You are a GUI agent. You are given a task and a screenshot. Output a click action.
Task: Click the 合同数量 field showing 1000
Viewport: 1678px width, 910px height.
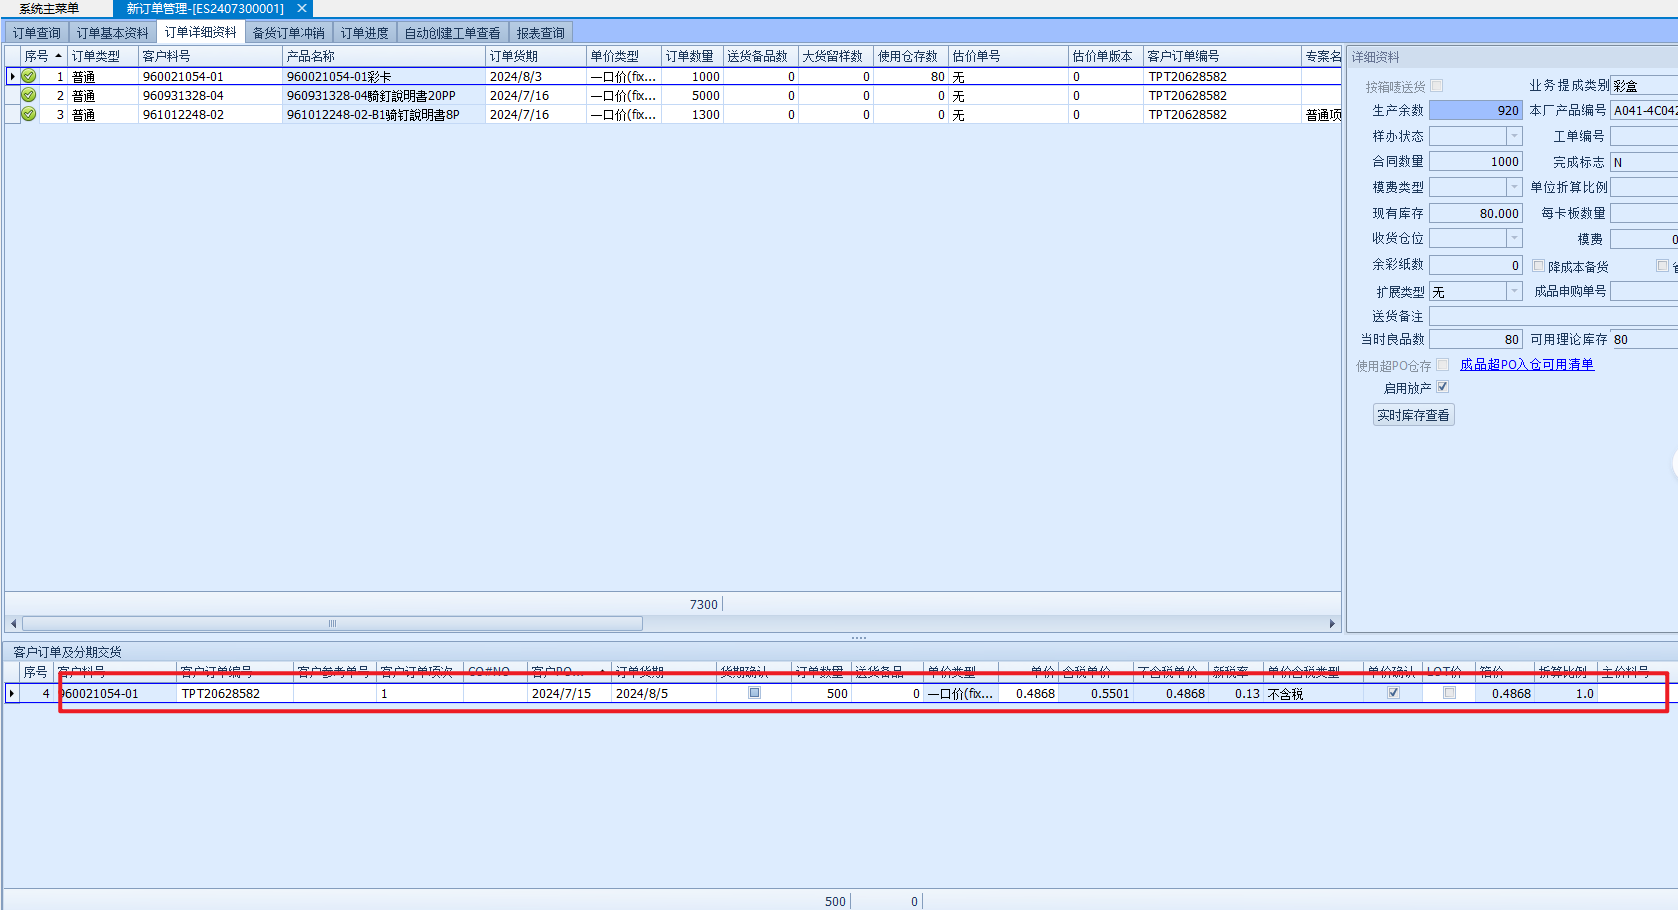coord(1476,161)
